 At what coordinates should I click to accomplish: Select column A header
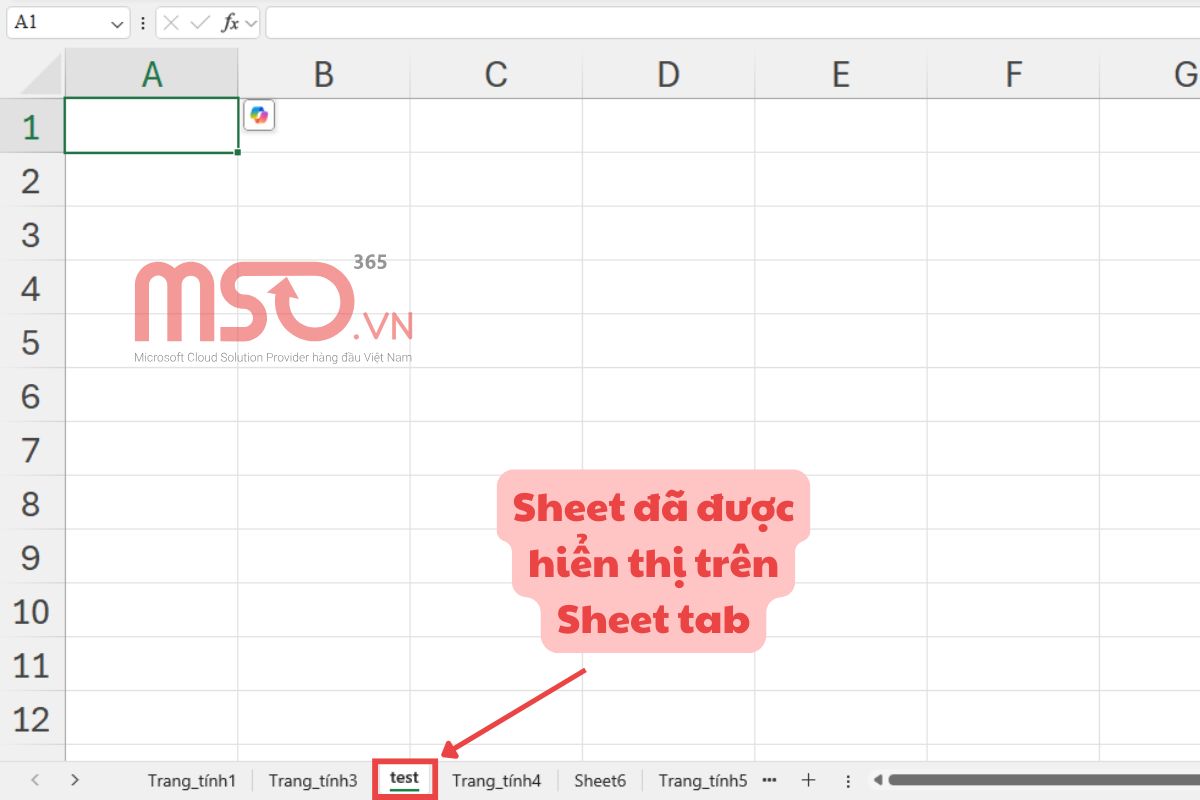[151, 74]
